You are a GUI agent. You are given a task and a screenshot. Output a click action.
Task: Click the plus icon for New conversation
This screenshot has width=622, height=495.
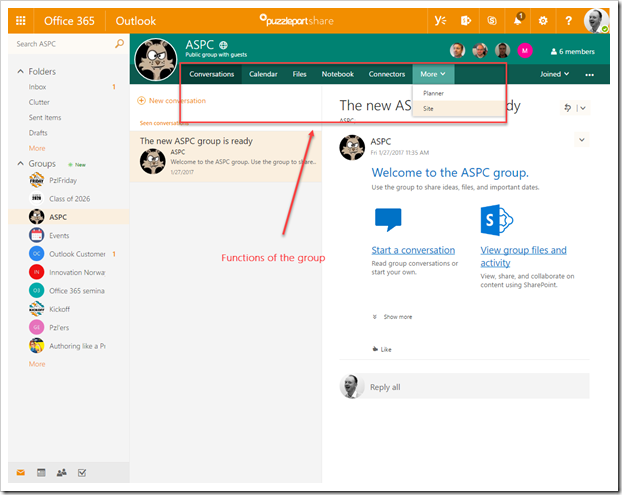141,101
